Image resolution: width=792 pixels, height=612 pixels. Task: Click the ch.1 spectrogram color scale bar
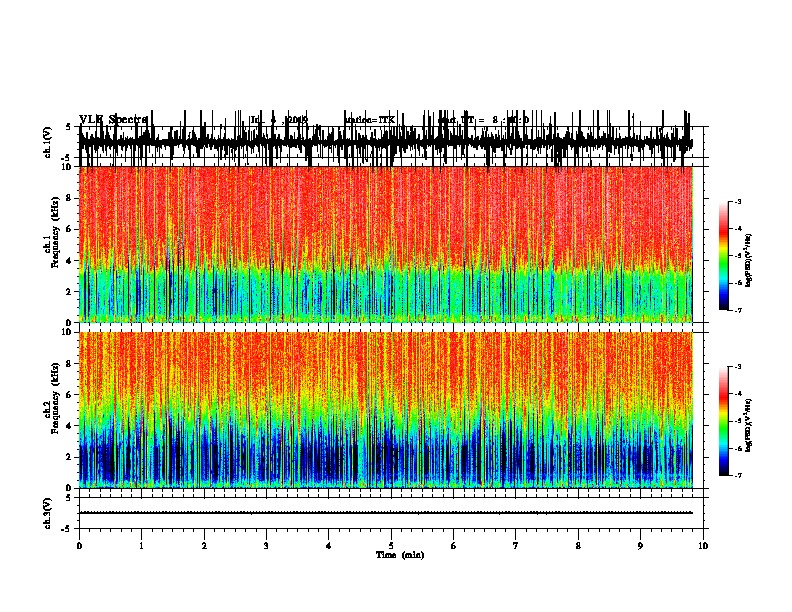tap(724, 256)
